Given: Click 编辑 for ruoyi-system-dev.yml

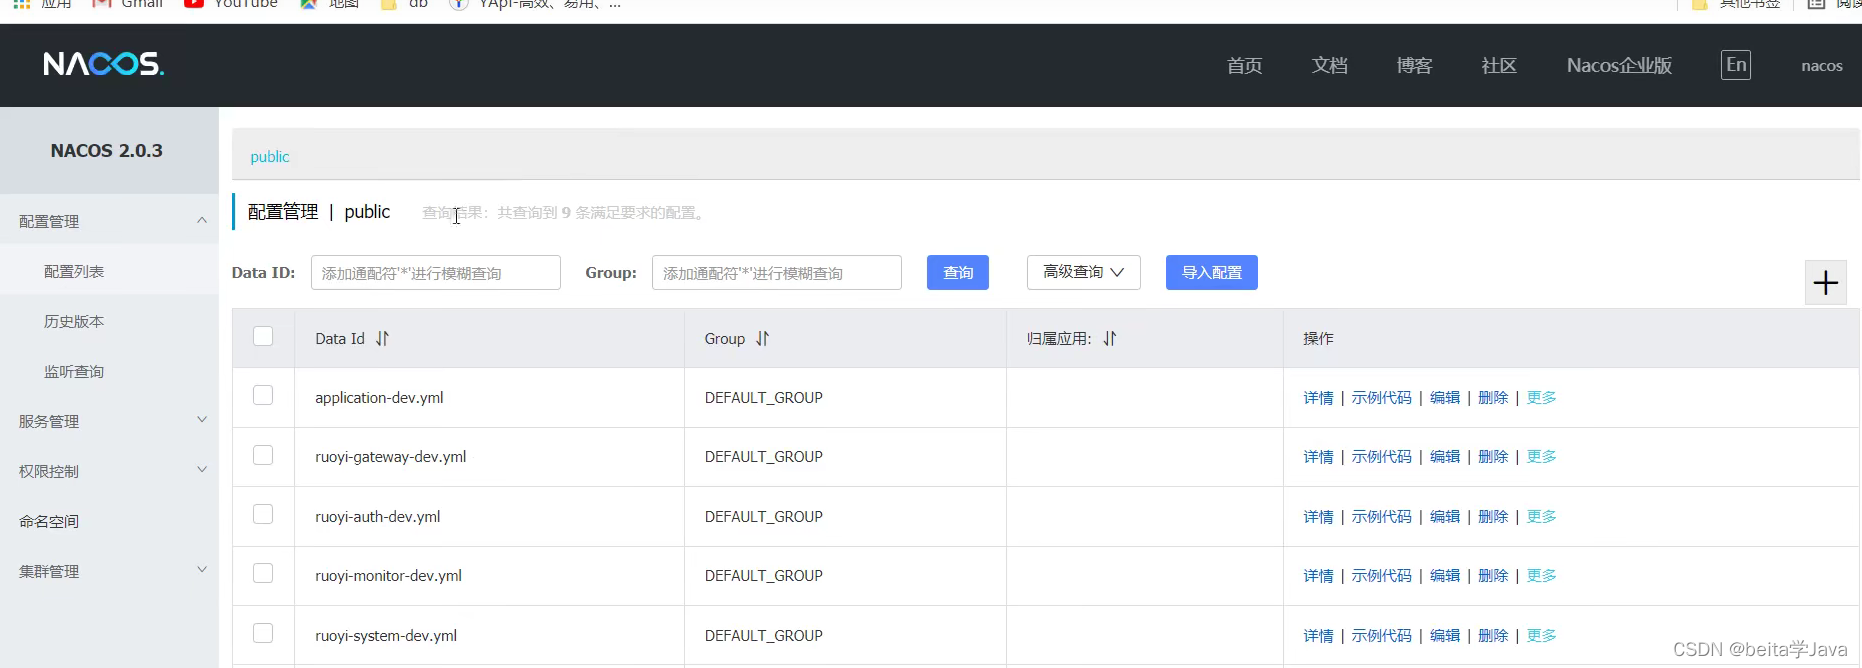Looking at the screenshot, I should [1445, 636].
